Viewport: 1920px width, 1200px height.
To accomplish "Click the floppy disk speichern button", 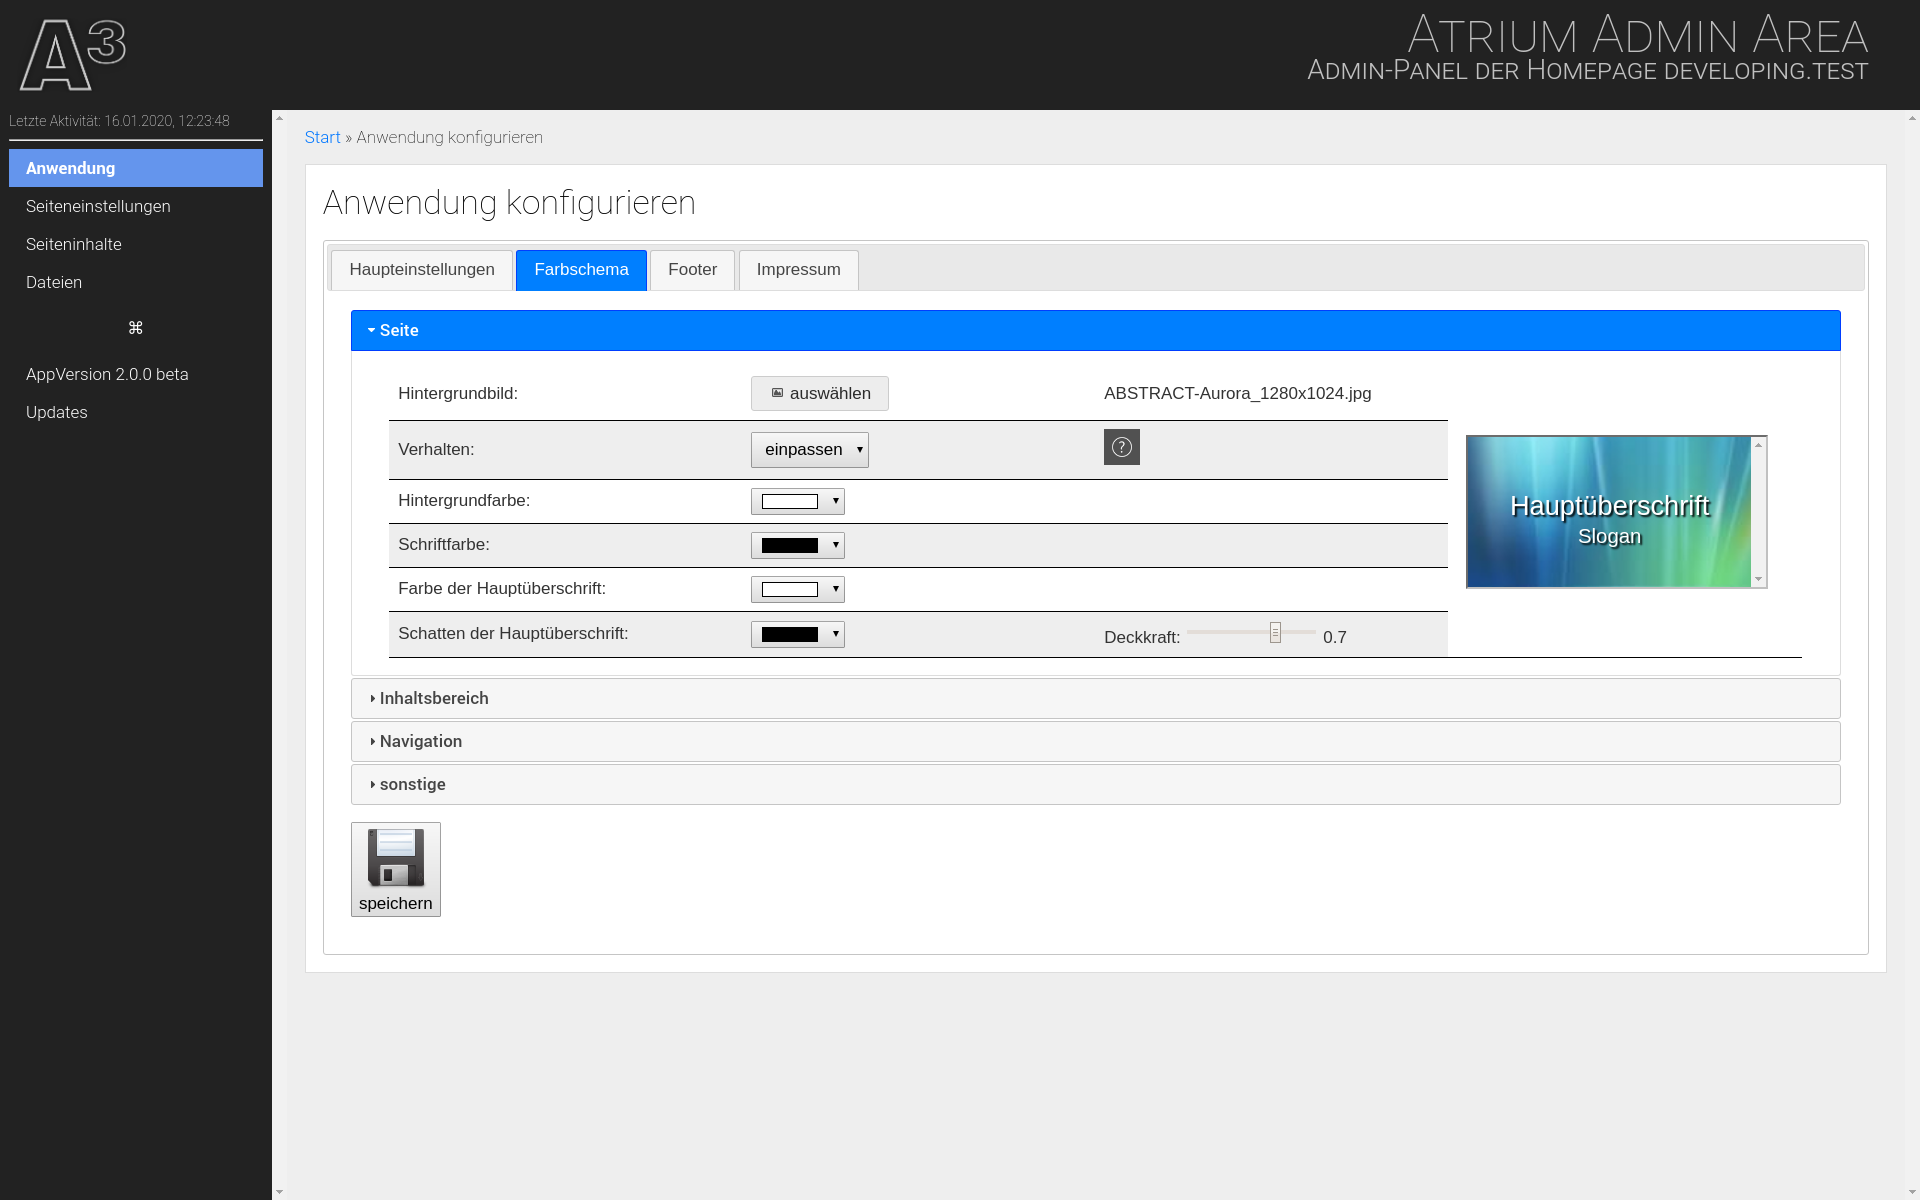I will click(x=395, y=869).
